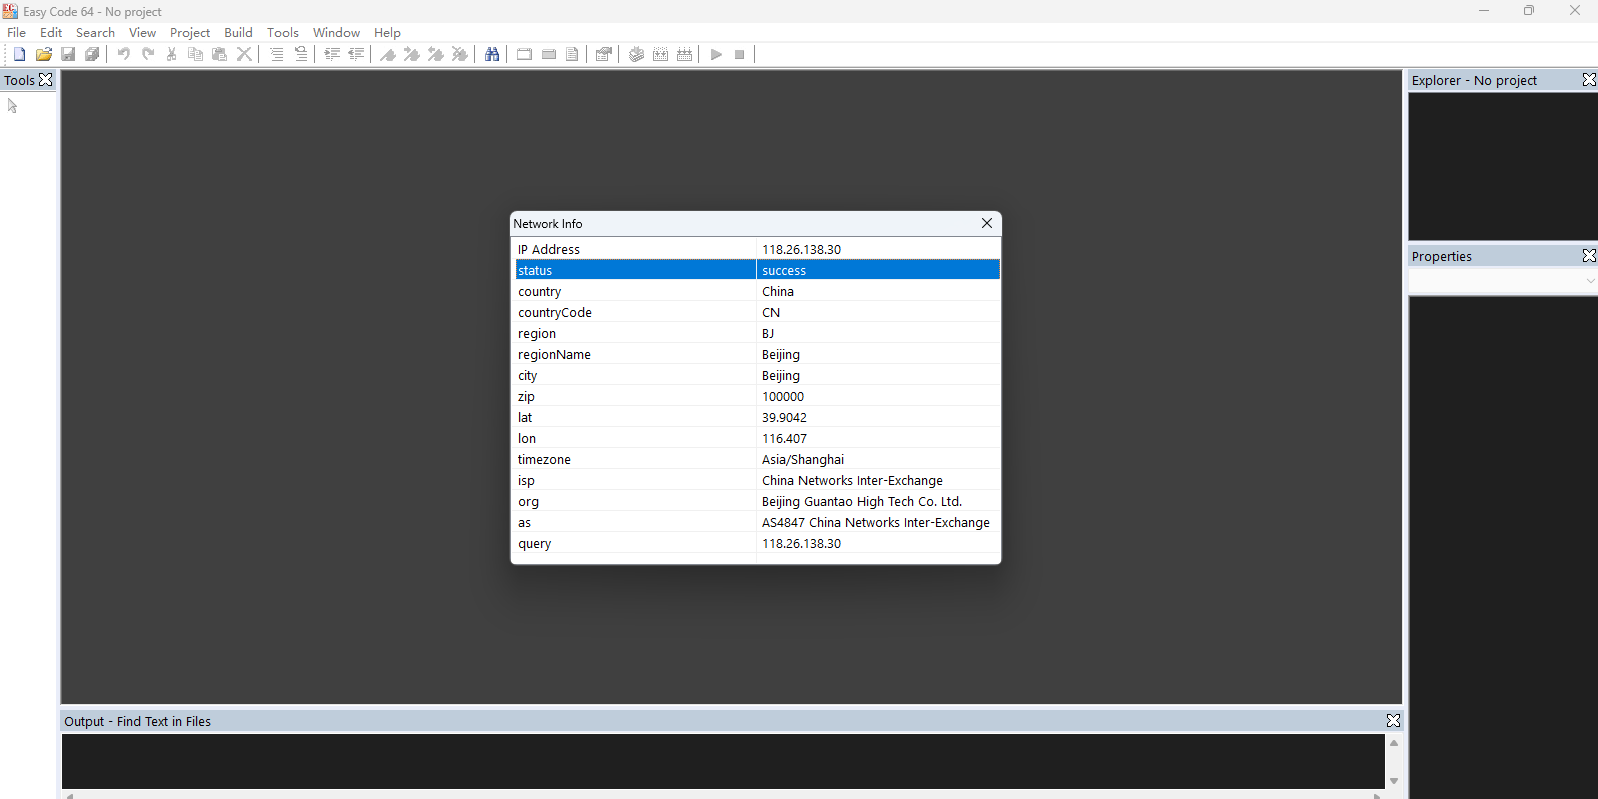Screen dimensions: 1598x799
Task: Click the Undo arrow icon
Action: pos(123,54)
